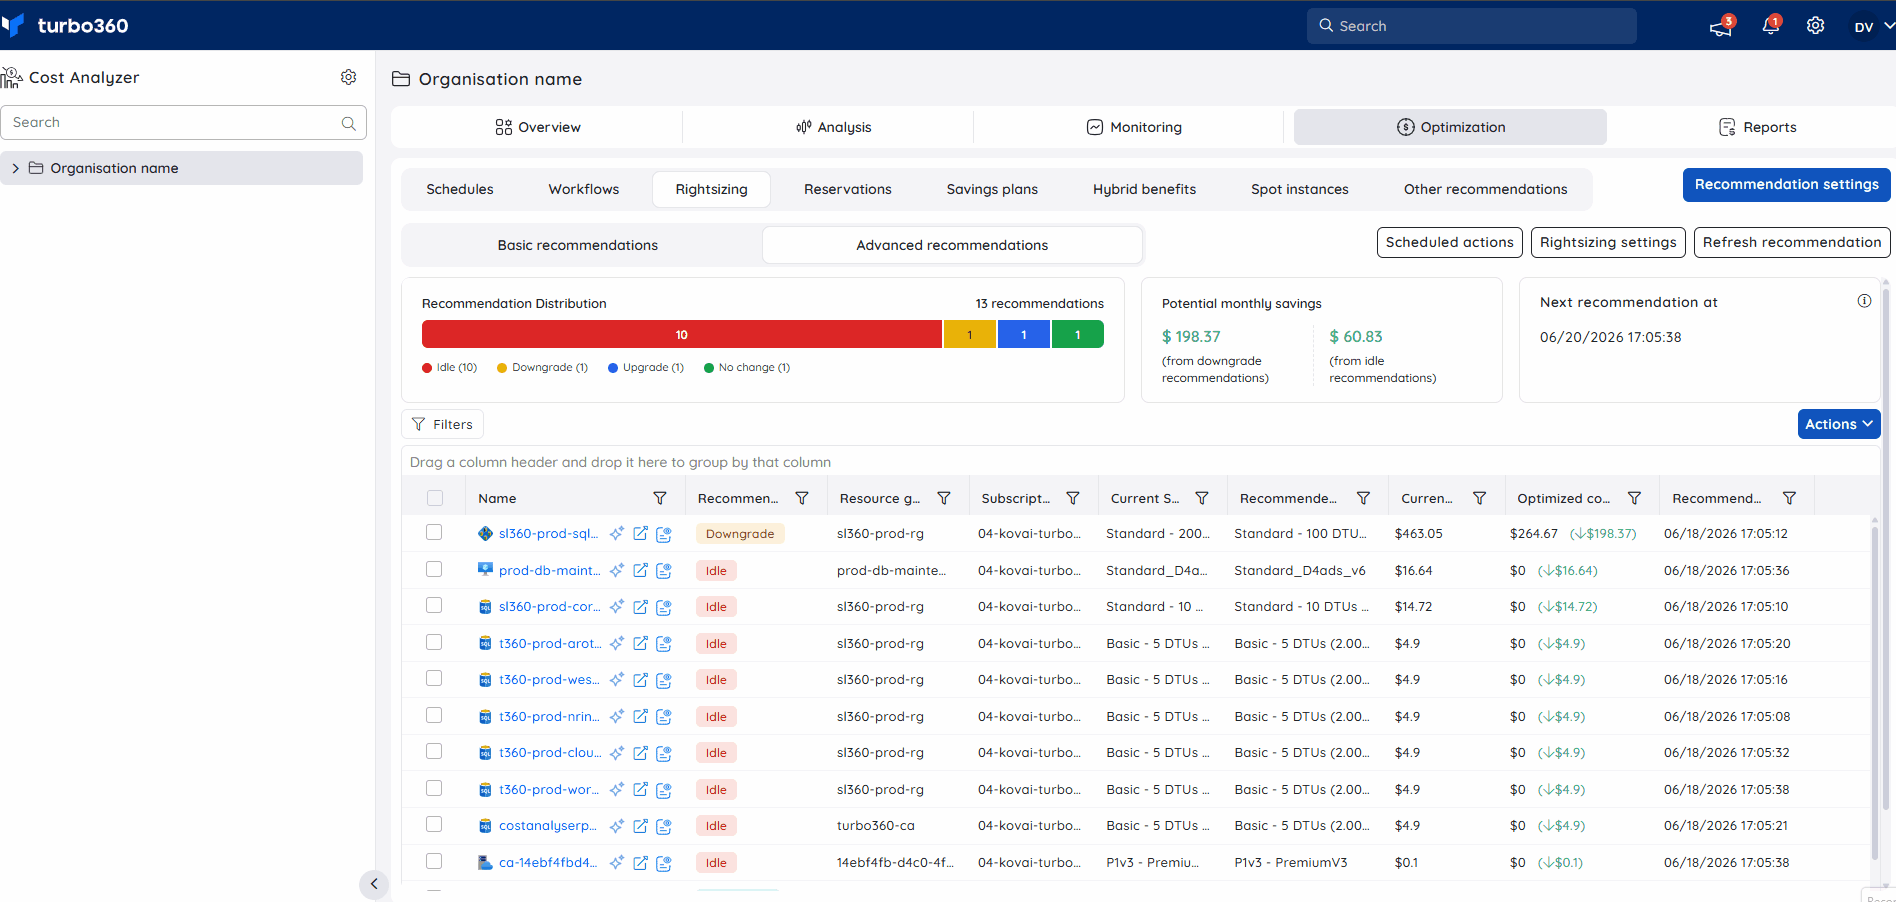Open the Reports tab
The image size is (1896, 902).
[x=1757, y=127]
